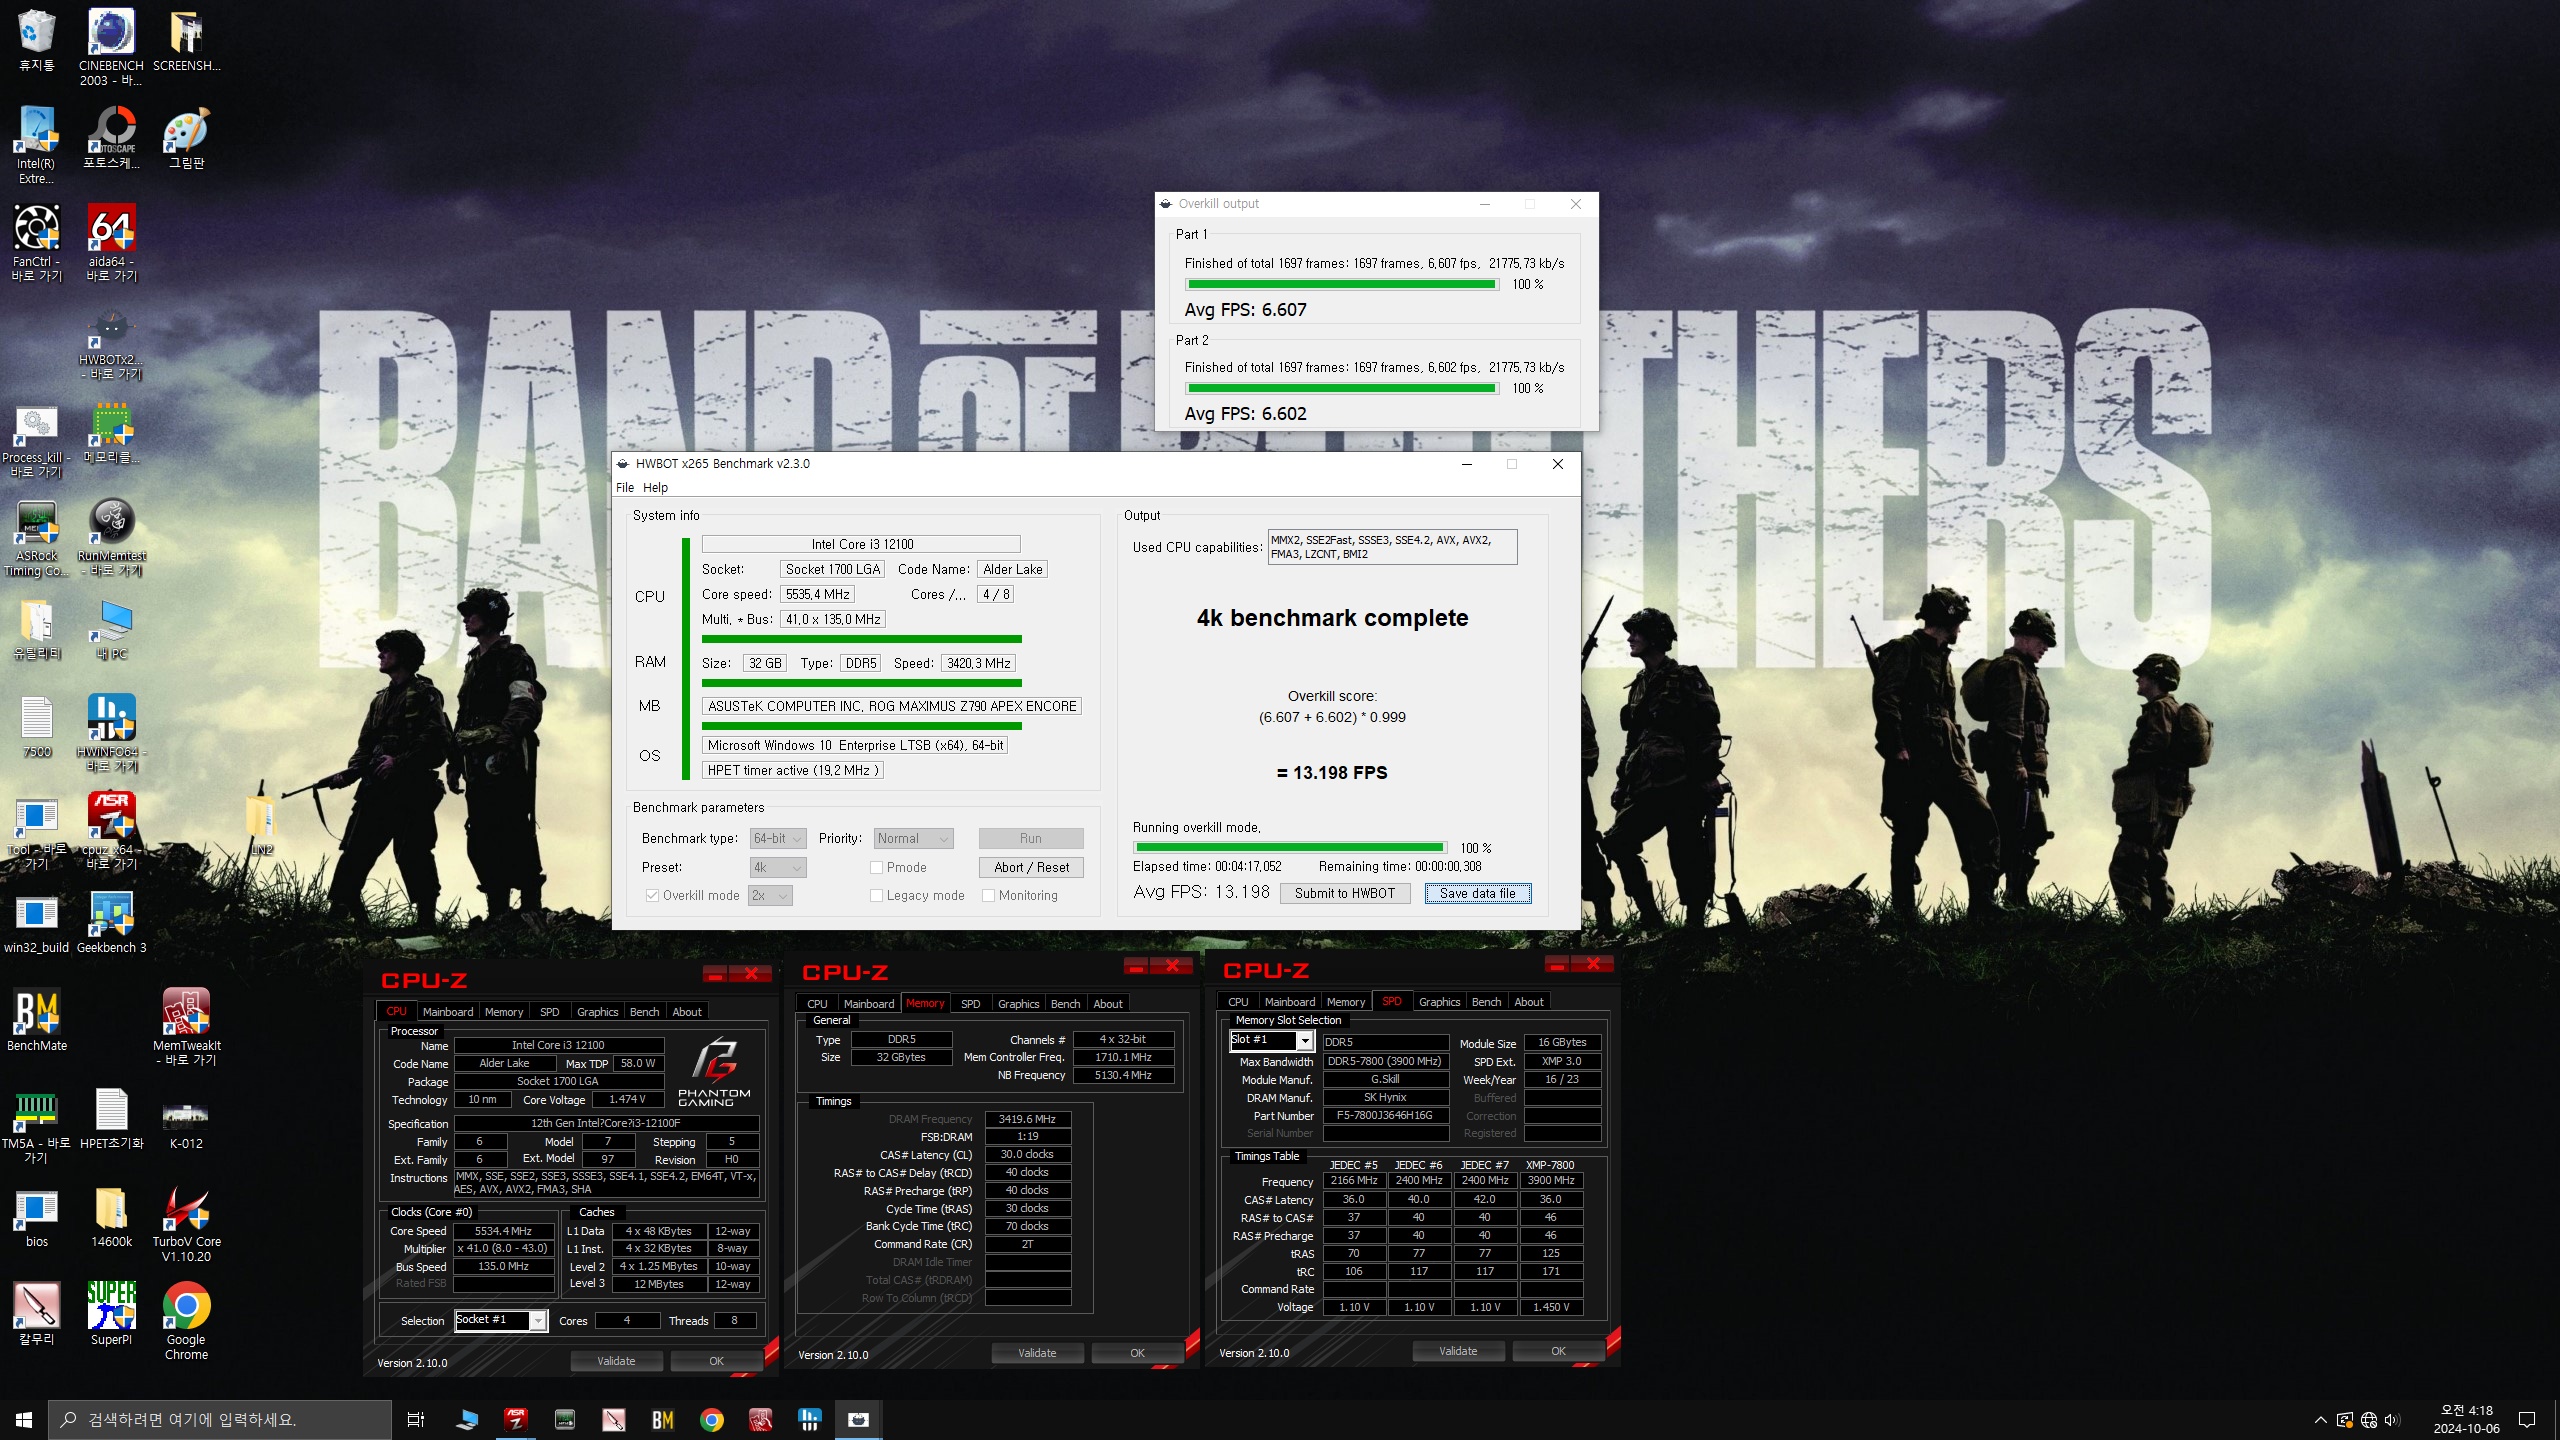Switch to Graphics tab in middle CPU-Z window
Image resolution: width=2560 pixels, height=1440 pixels.
(1018, 1003)
